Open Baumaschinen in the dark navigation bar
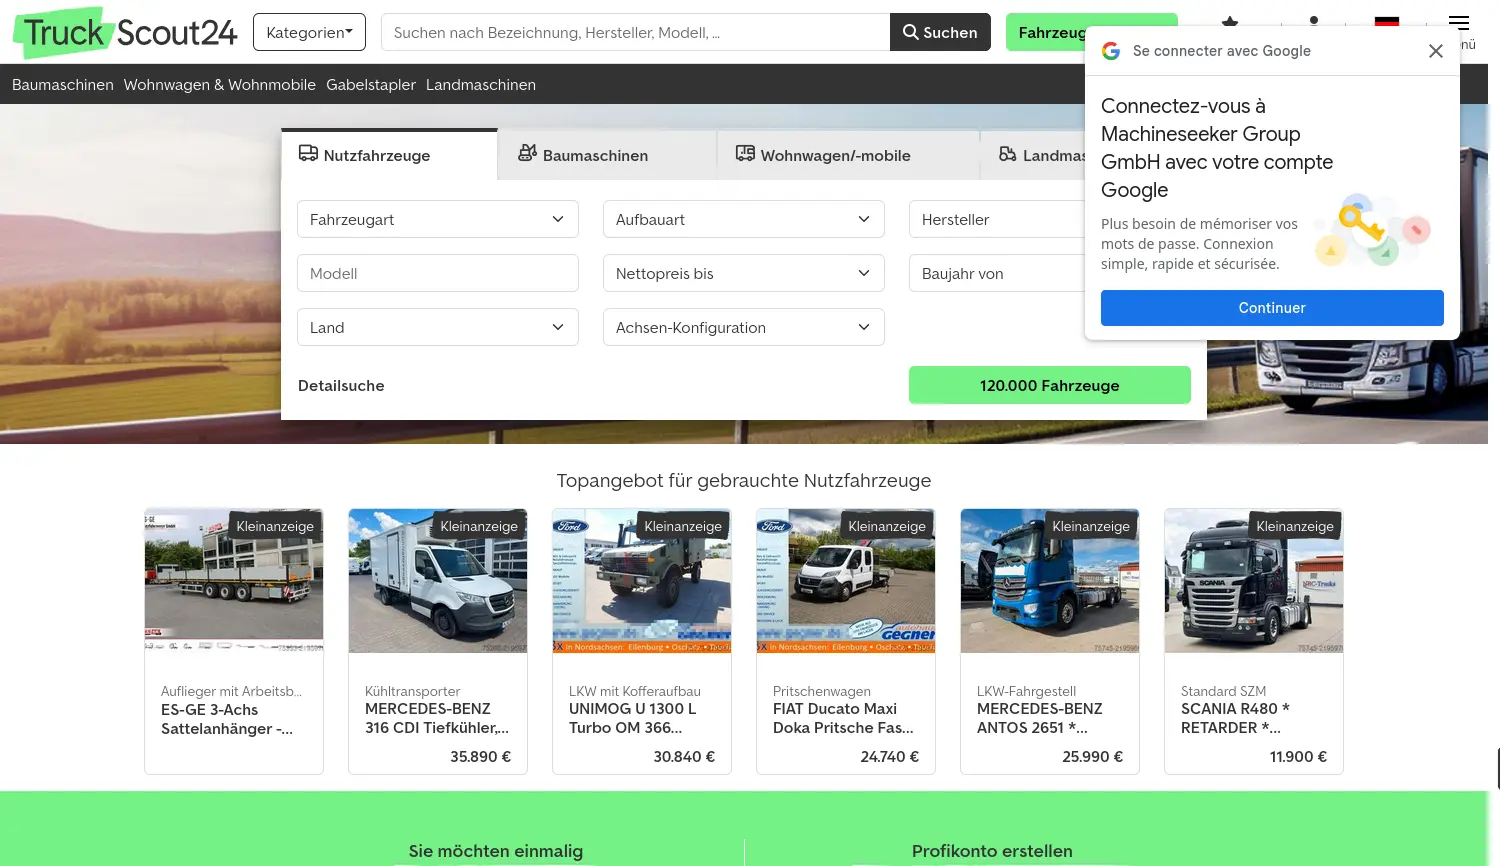Screen dimensions: 1500x866 click(x=63, y=85)
